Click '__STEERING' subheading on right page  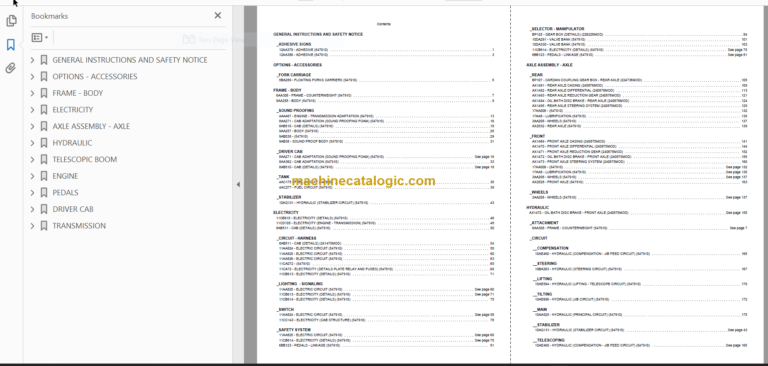click(544, 264)
